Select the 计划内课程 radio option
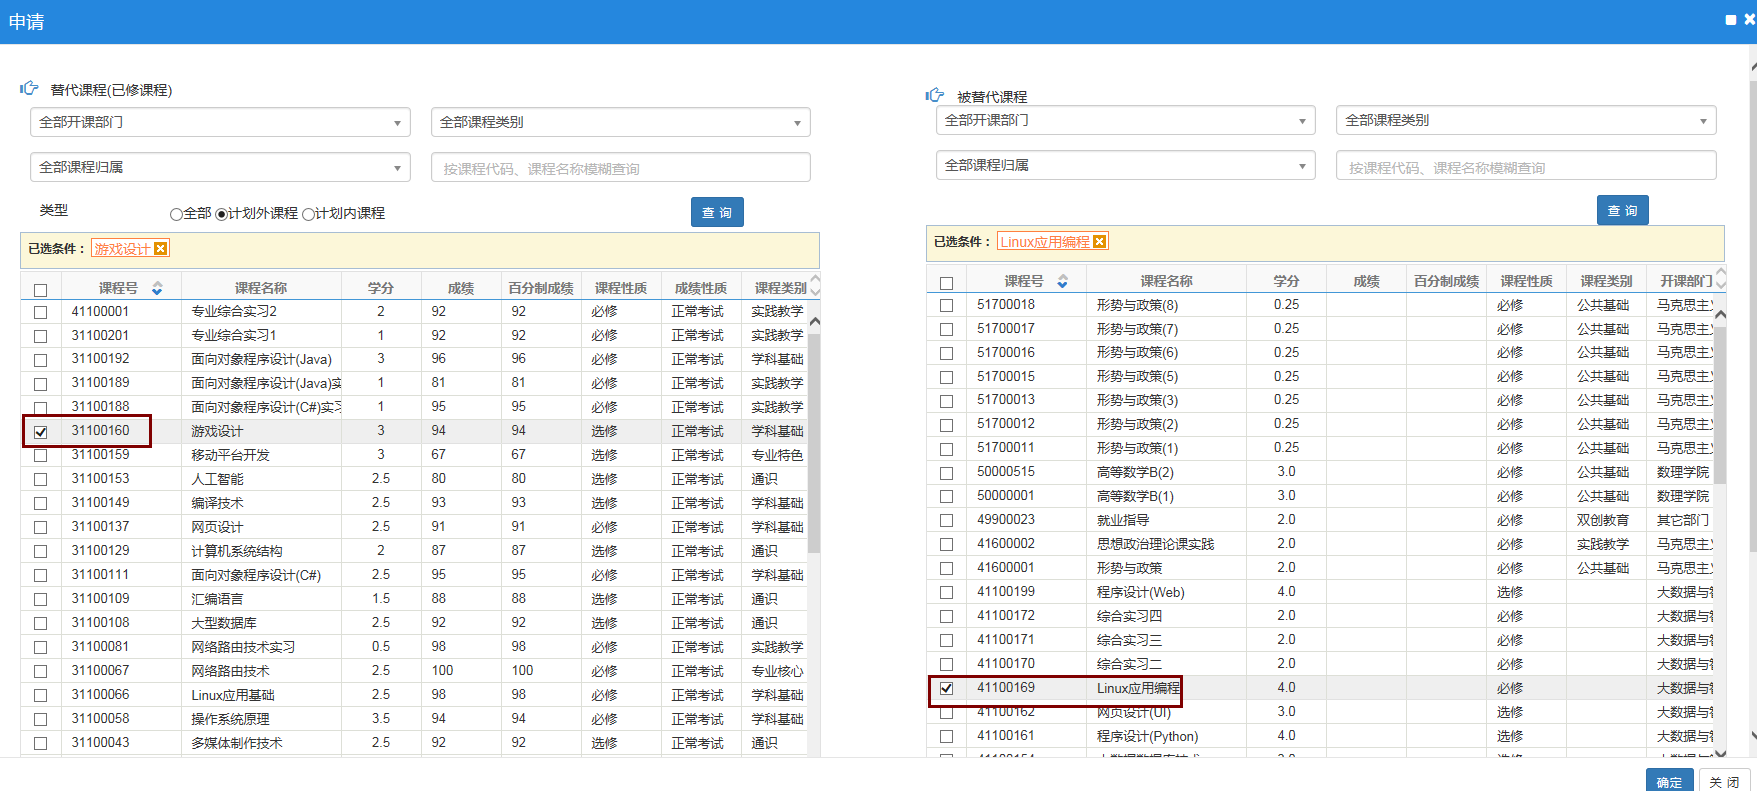 [x=309, y=214]
